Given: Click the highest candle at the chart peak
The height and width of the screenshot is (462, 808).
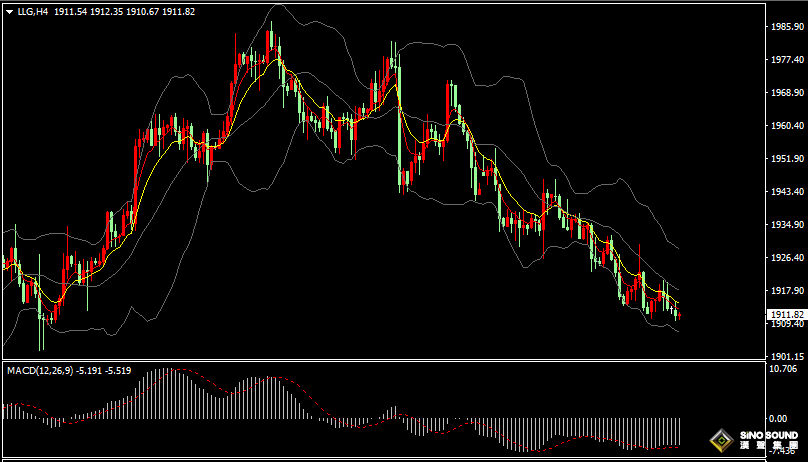Looking at the screenshot, I should [270, 40].
